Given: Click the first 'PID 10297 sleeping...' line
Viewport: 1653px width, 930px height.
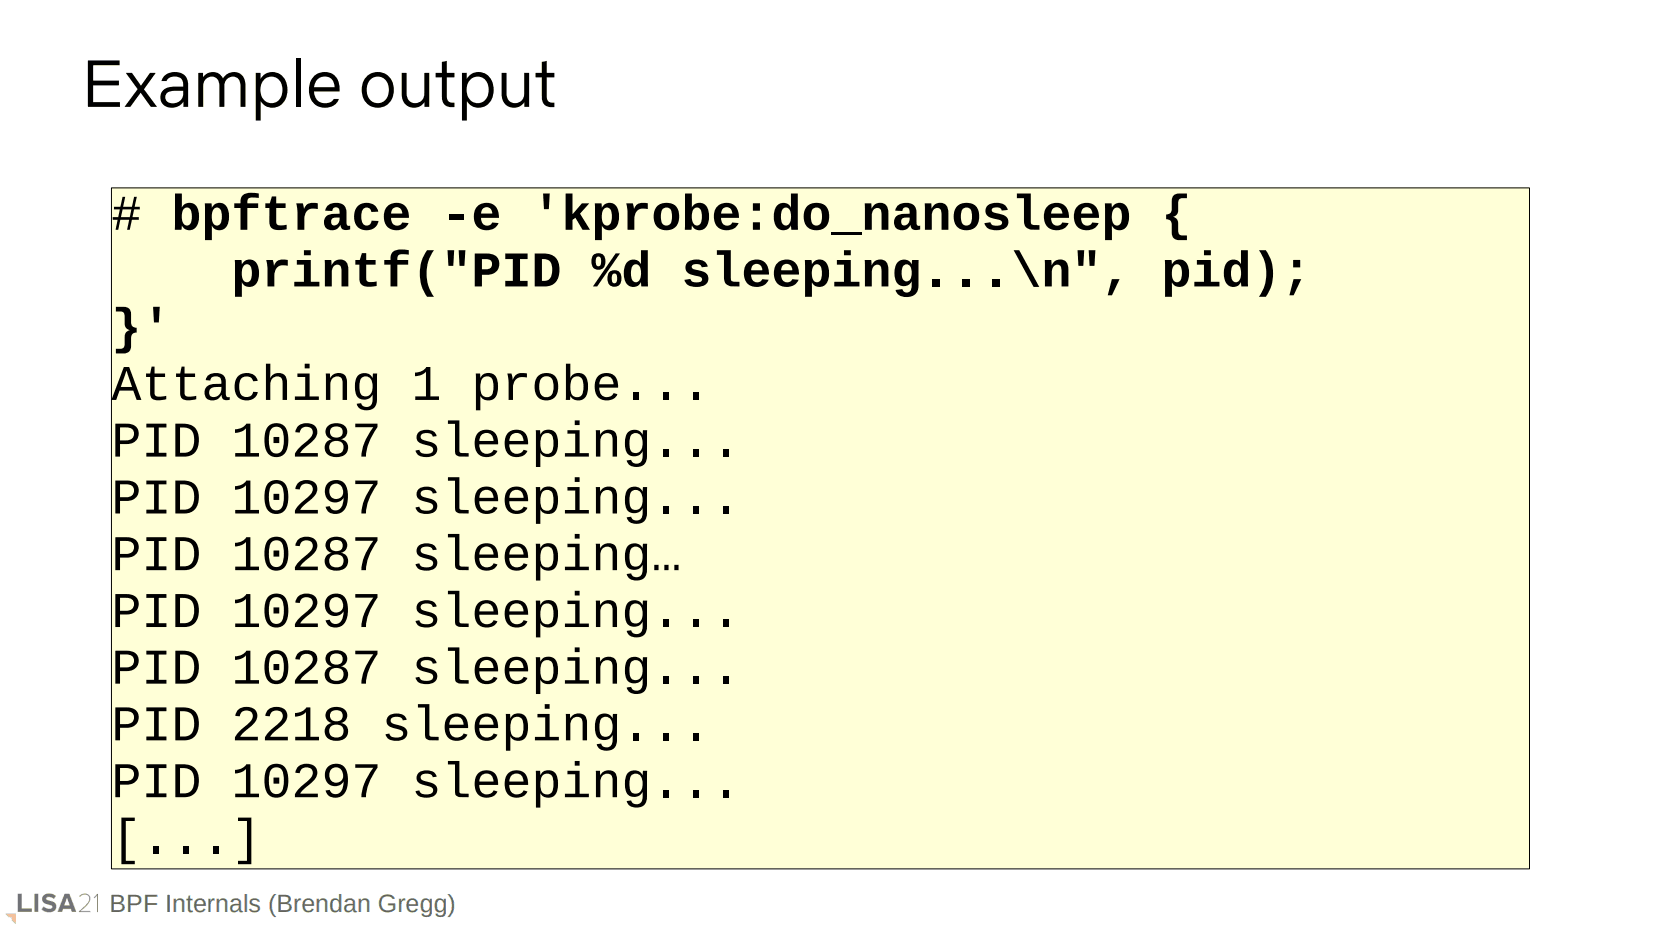Looking at the screenshot, I should pyautogui.click(x=424, y=499).
